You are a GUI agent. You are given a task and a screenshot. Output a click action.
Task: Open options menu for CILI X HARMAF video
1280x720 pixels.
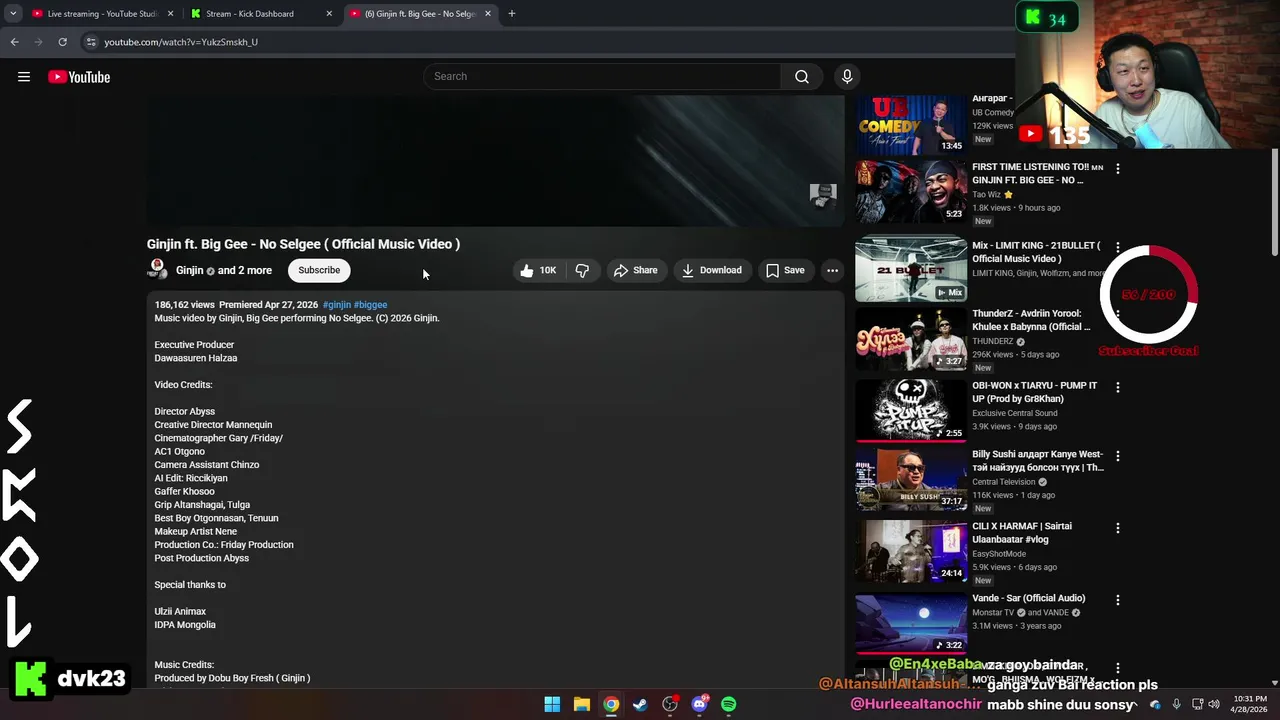1118,528
